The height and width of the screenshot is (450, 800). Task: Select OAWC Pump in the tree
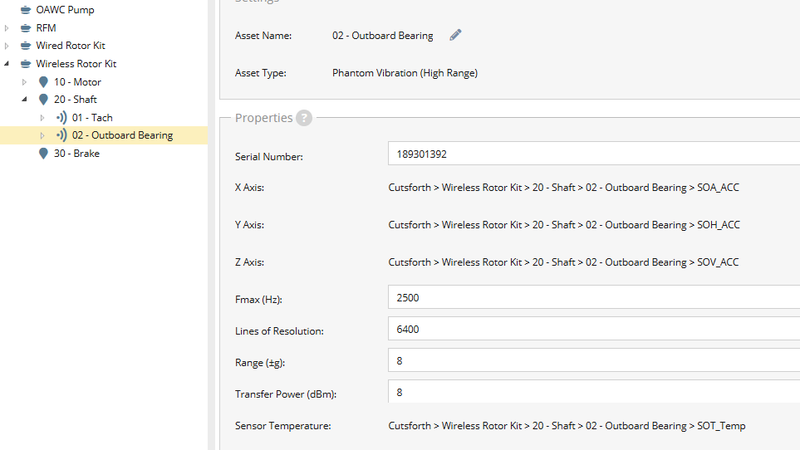pyautogui.click(x=65, y=10)
